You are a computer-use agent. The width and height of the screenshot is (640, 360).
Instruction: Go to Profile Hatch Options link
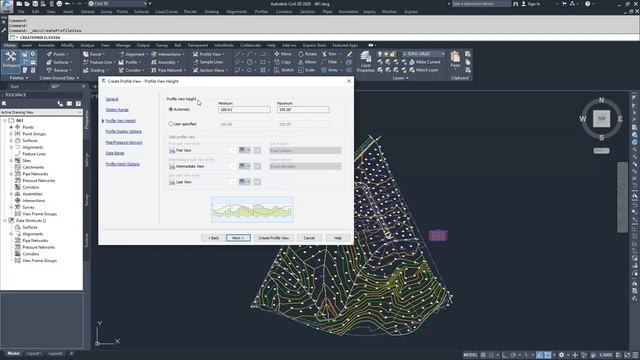click(122, 164)
